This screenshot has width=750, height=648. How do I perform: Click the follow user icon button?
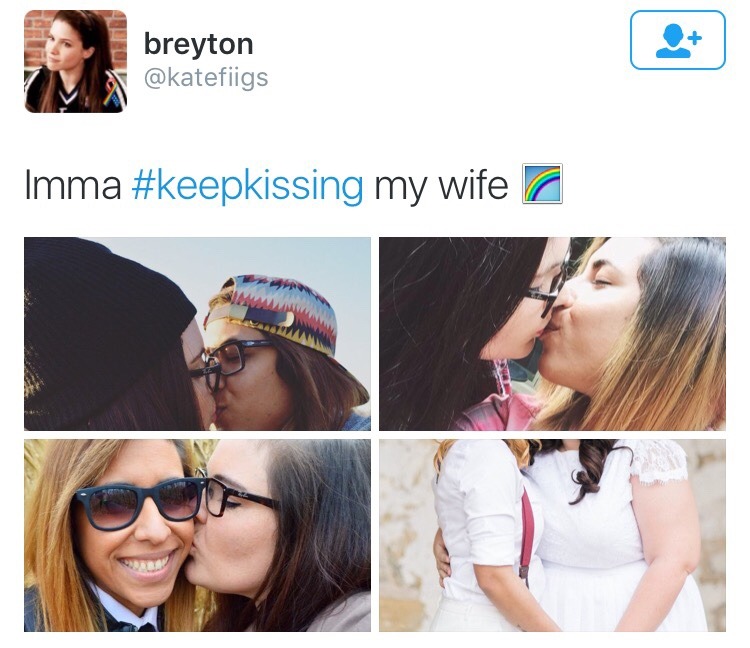click(677, 40)
